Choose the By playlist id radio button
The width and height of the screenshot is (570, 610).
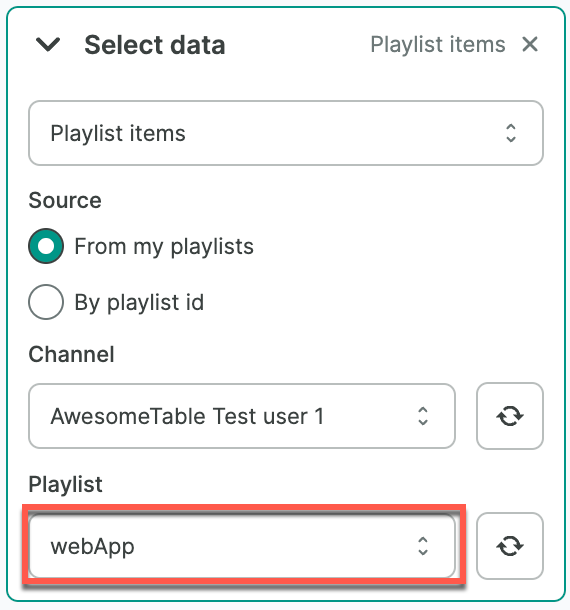point(46,302)
